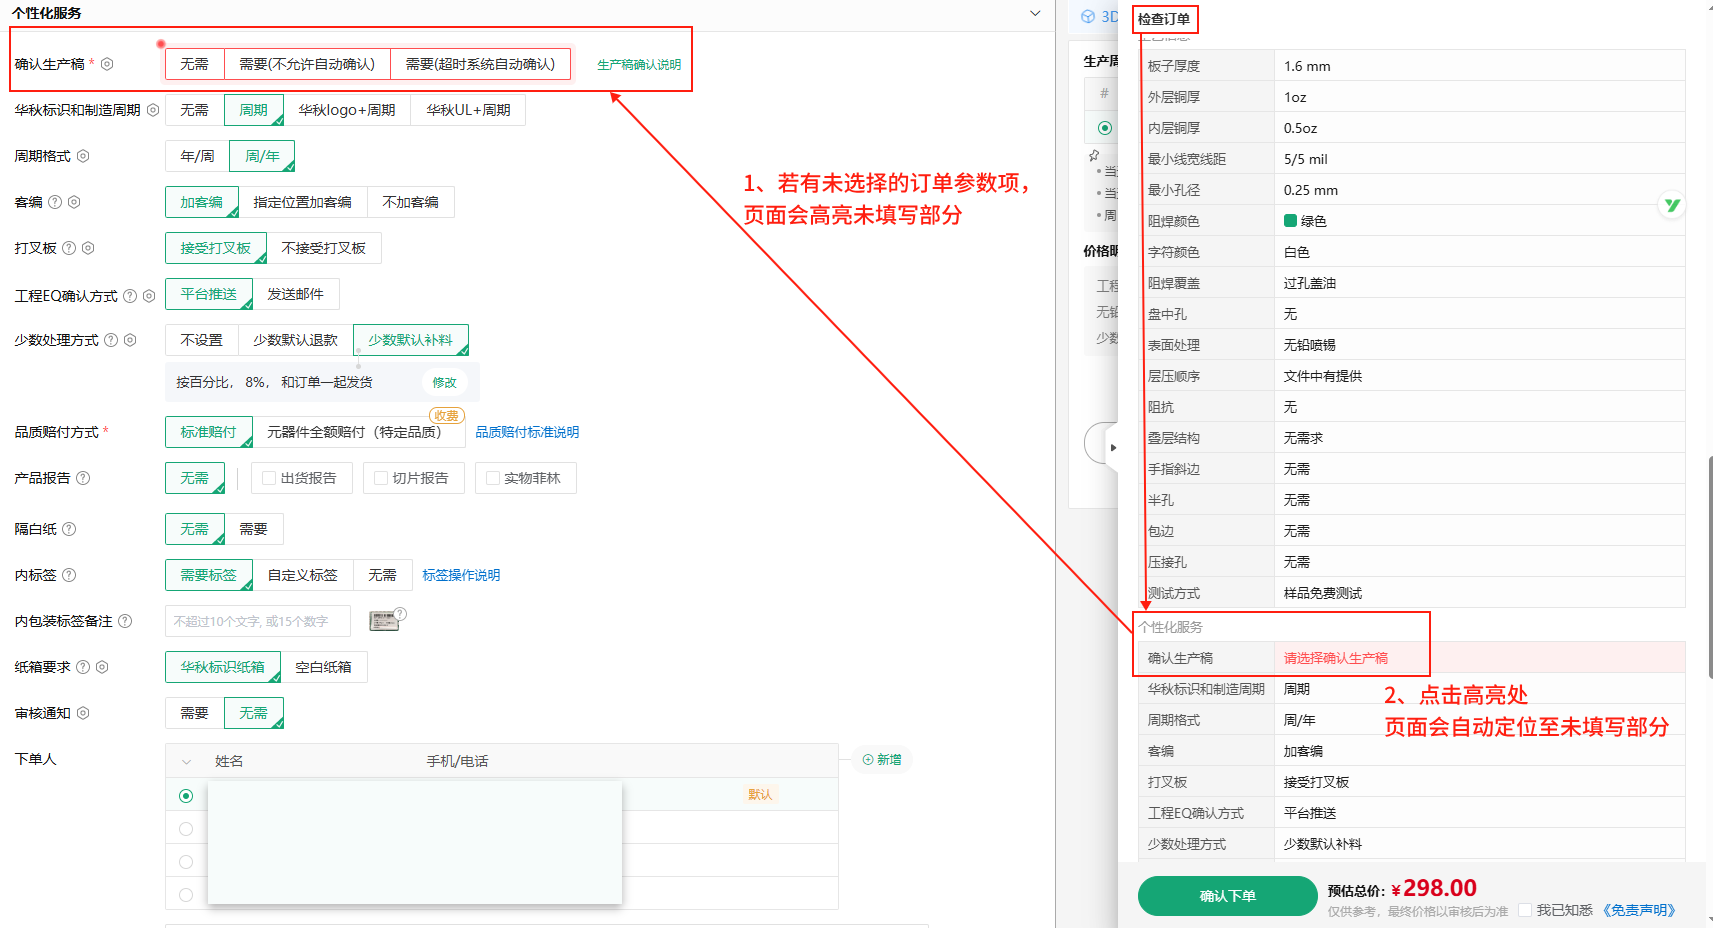Select 需要(不允许自动确认) option
This screenshot has width=1713, height=928.
coord(307,64)
